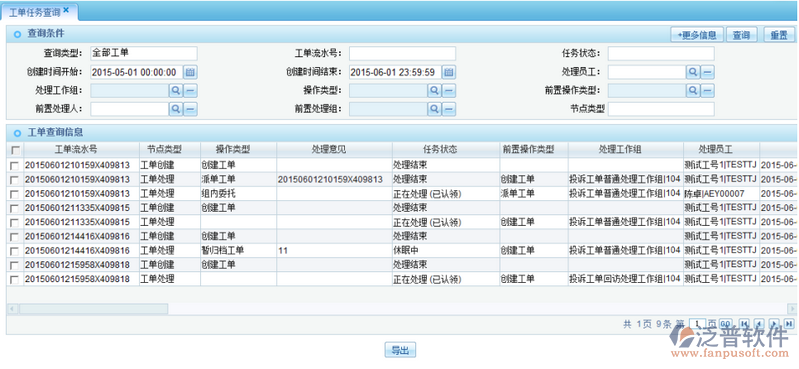This screenshot has width=799, height=369.
Task: Toggle select-all checkbox in table header
Action: (15, 150)
